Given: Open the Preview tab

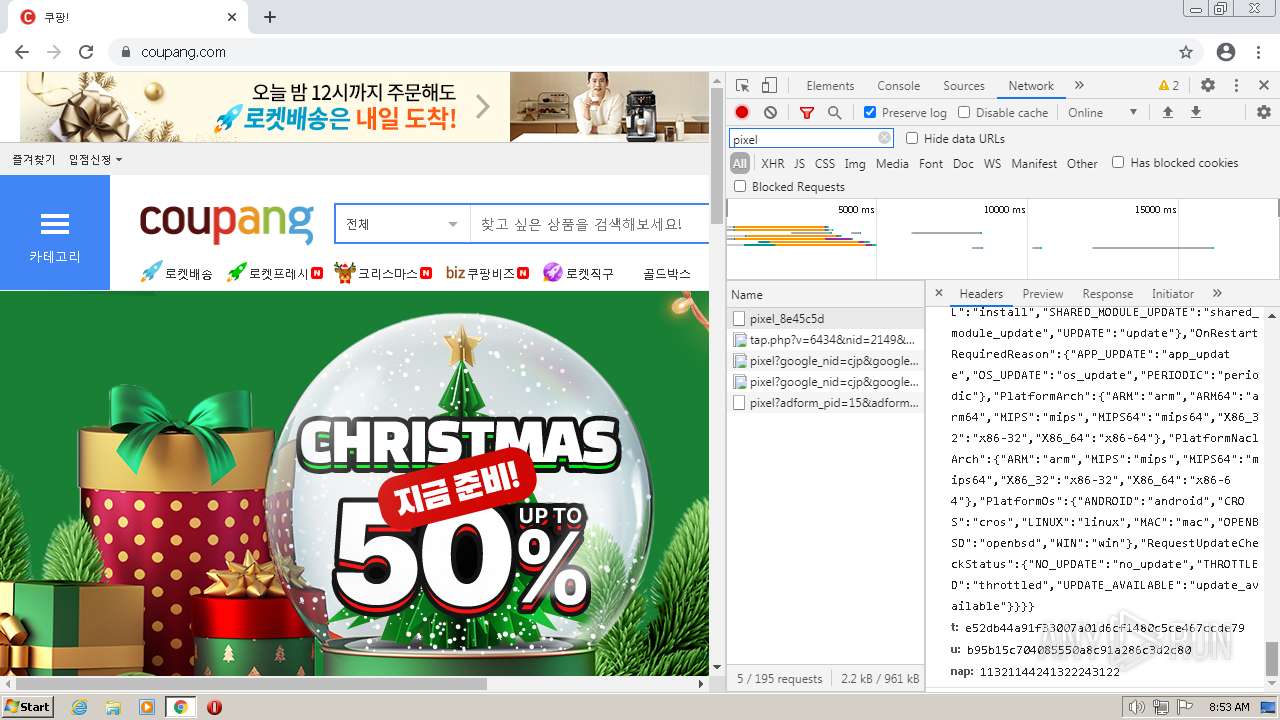Looking at the screenshot, I should click(1042, 294).
